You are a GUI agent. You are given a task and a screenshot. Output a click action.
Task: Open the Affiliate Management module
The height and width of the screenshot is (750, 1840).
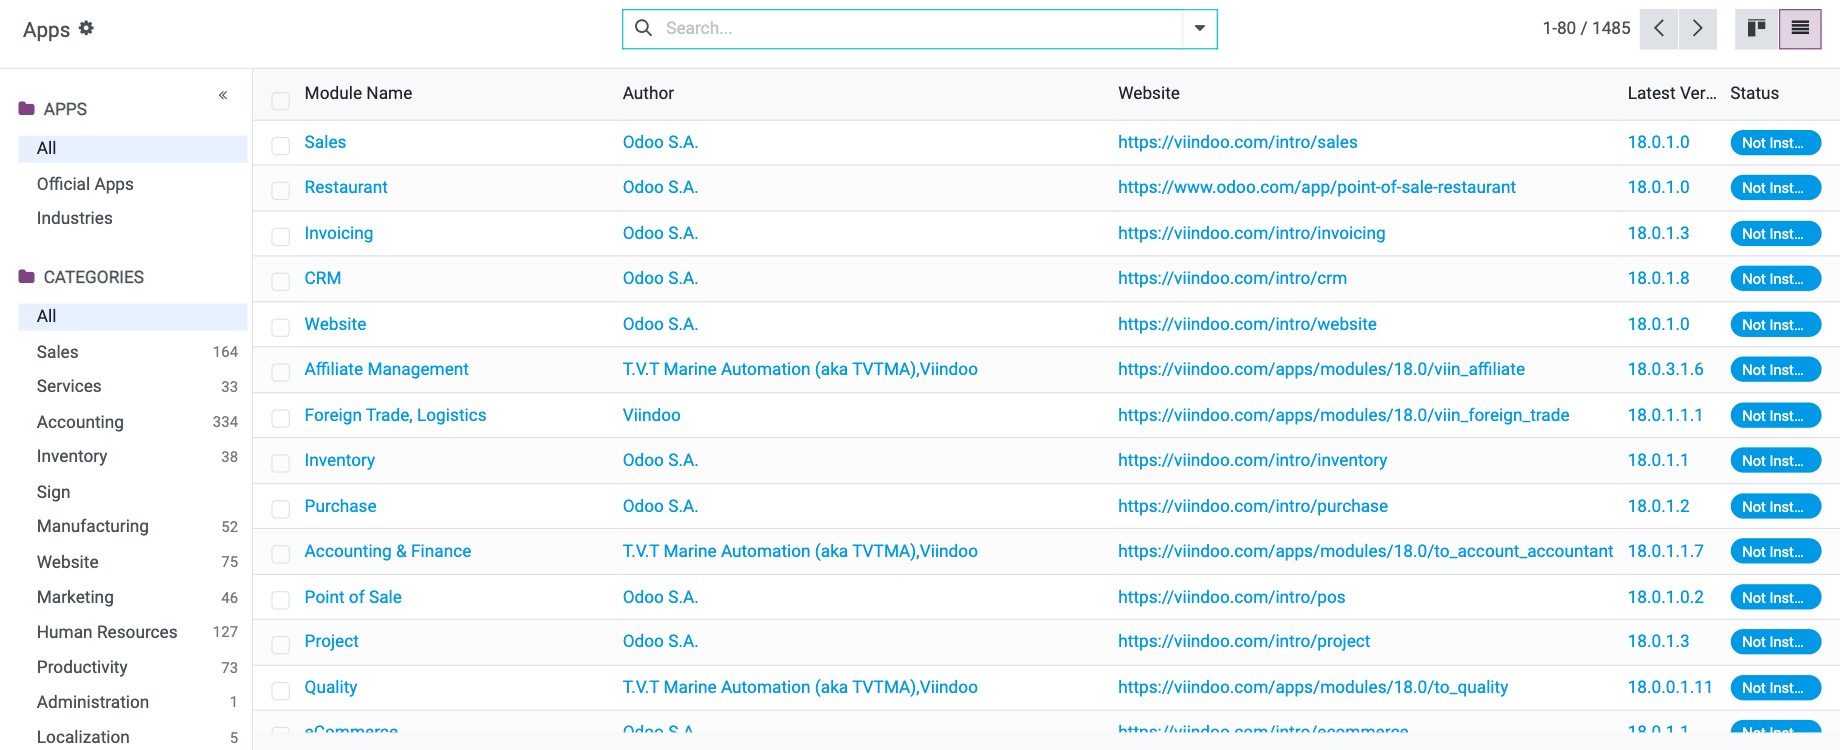[386, 369]
